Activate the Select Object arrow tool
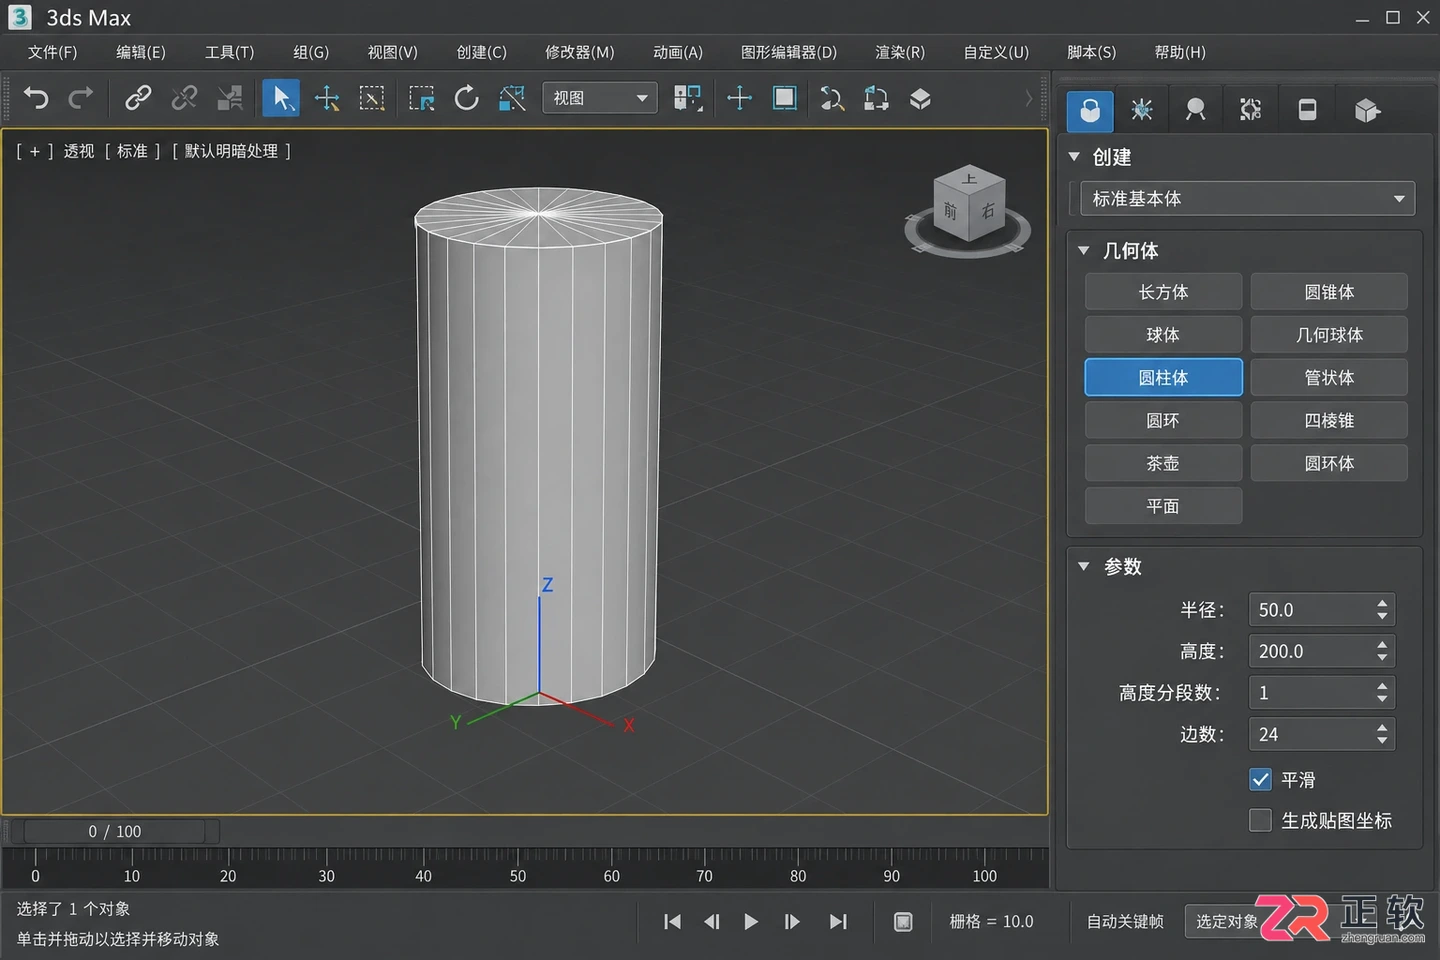 click(x=281, y=98)
